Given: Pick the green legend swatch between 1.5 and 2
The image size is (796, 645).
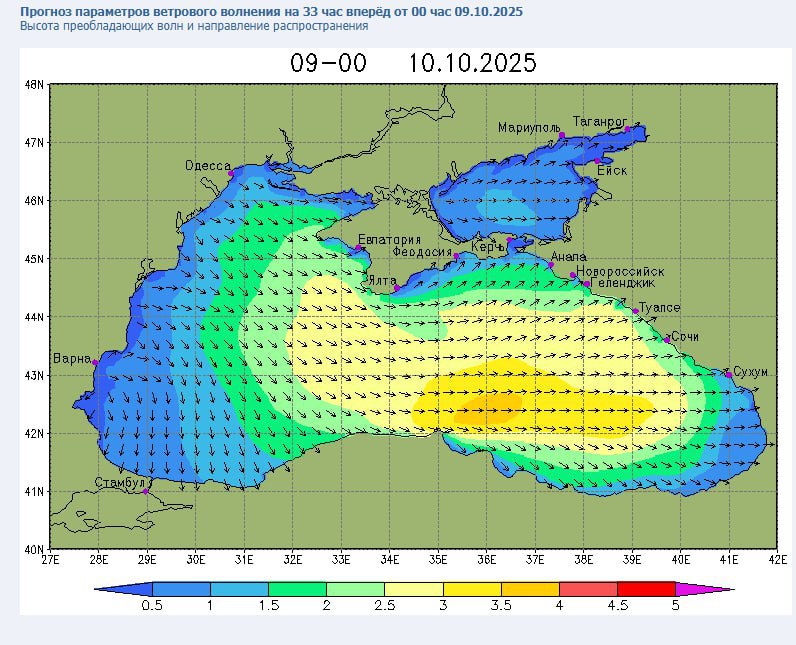Looking at the screenshot, I should point(297,589).
